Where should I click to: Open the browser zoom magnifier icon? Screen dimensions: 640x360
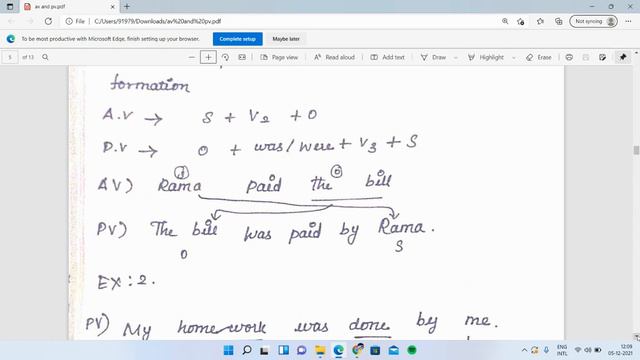(x=505, y=21)
